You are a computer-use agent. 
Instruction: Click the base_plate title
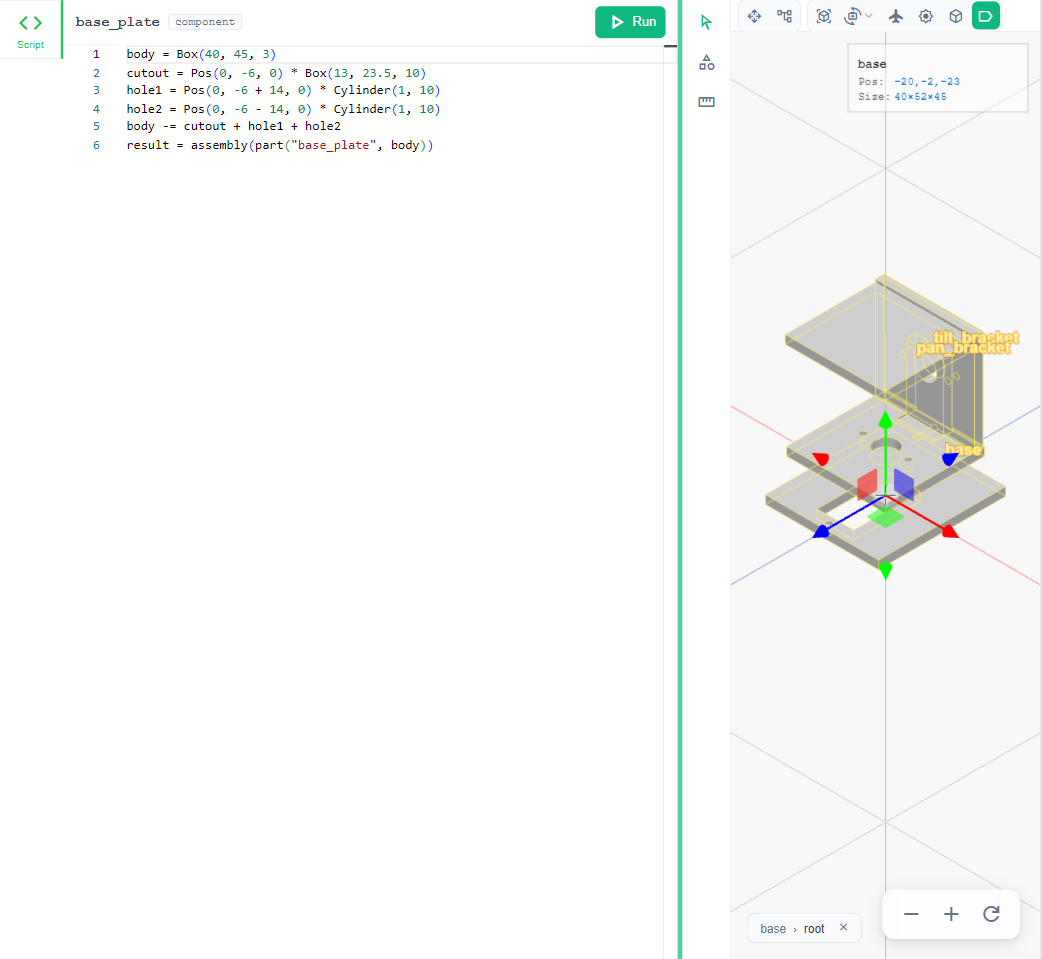pos(118,22)
